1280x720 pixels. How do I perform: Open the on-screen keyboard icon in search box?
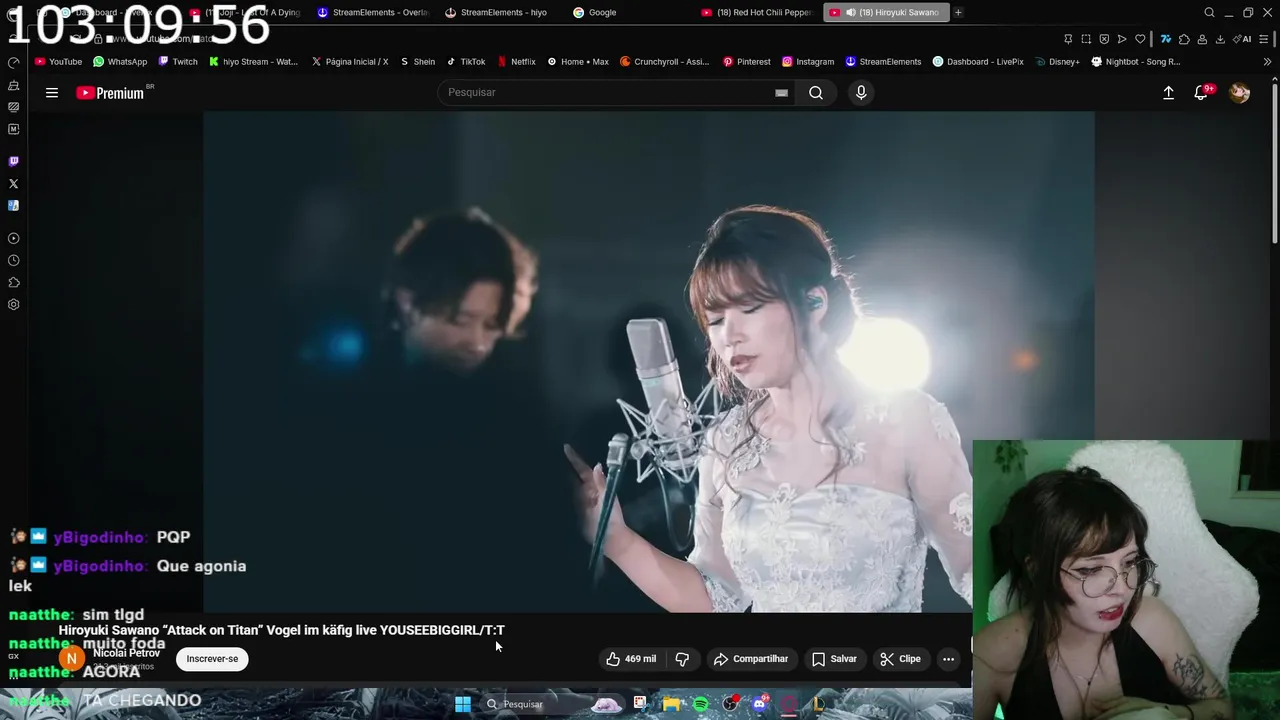click(x=781, y=92)
